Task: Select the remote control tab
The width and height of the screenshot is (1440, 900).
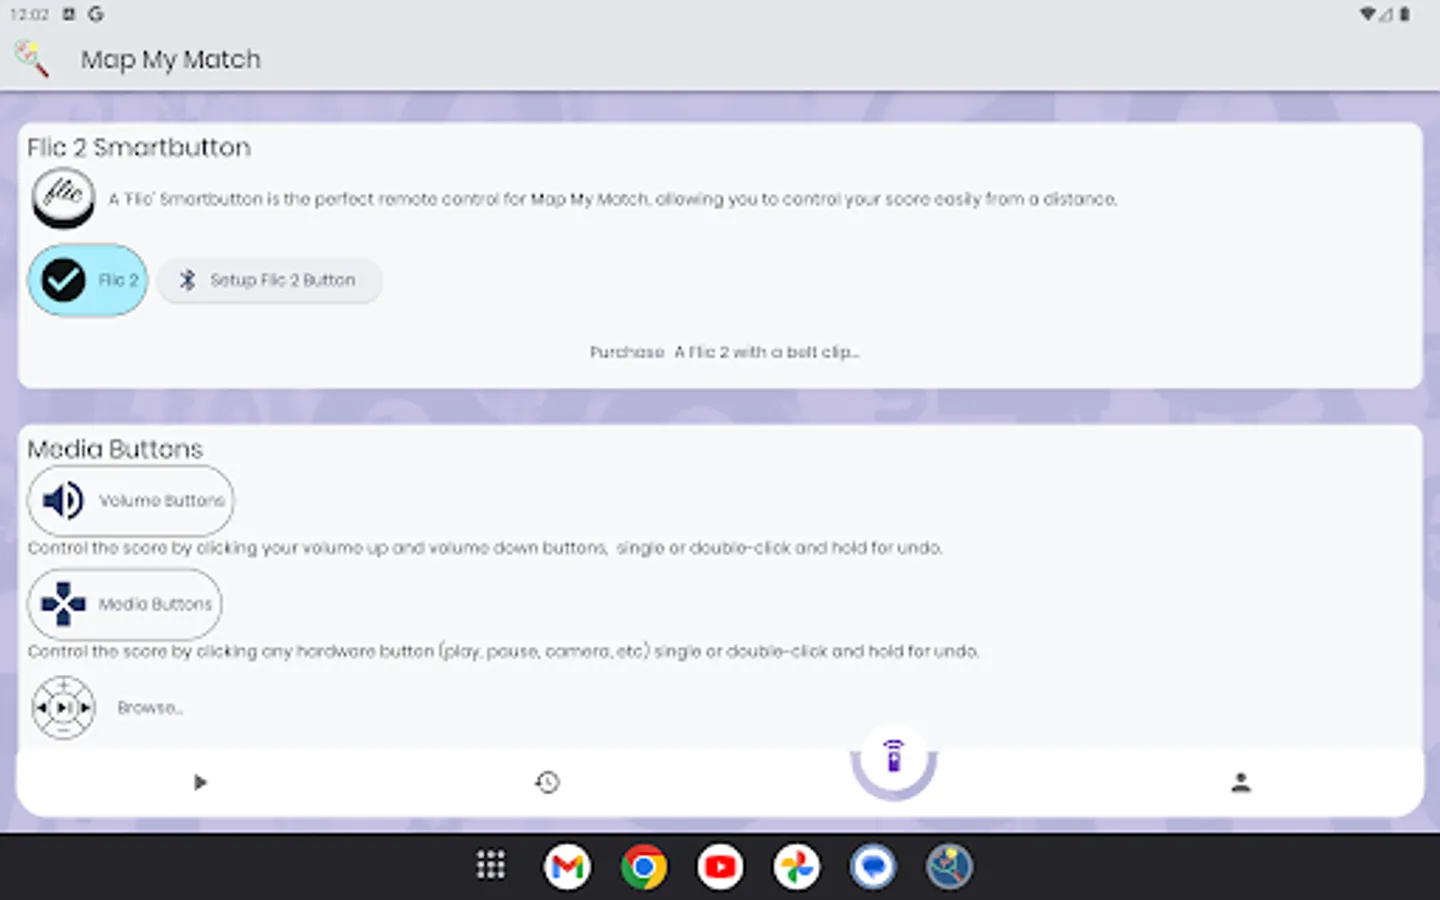Action: (x=894, y=758)
